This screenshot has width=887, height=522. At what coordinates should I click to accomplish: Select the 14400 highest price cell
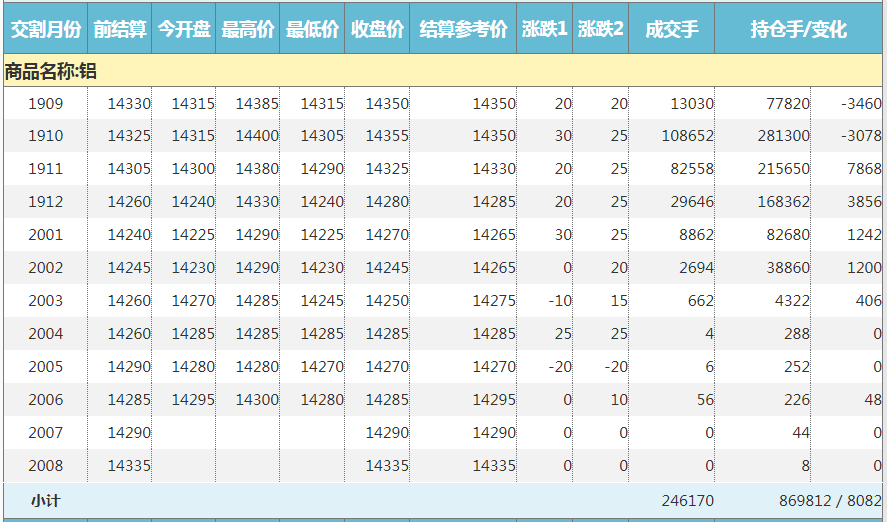(x=257, y=136)
